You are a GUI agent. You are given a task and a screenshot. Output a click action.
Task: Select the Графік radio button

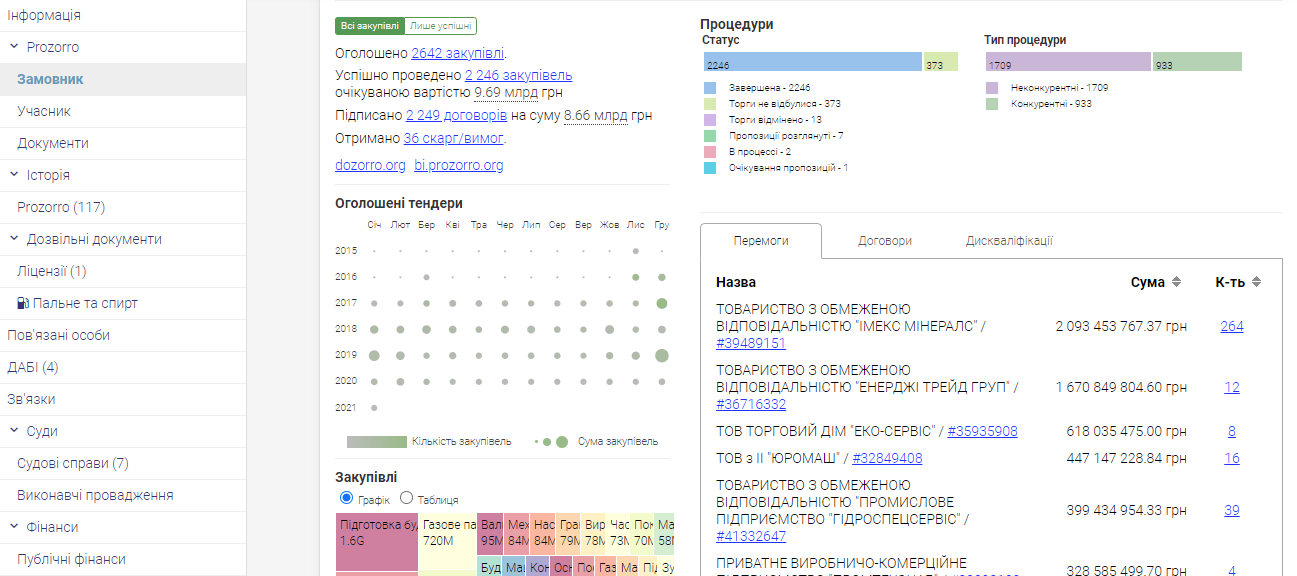click(347, 498)
